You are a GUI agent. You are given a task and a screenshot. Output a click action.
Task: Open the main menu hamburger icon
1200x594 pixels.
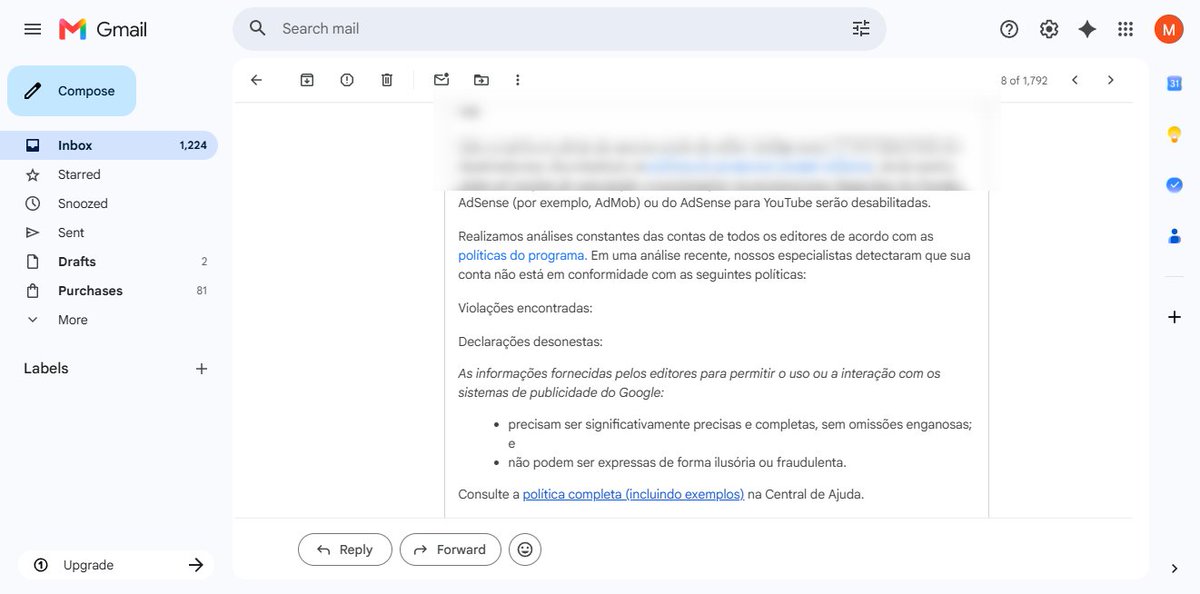[32, 29]
